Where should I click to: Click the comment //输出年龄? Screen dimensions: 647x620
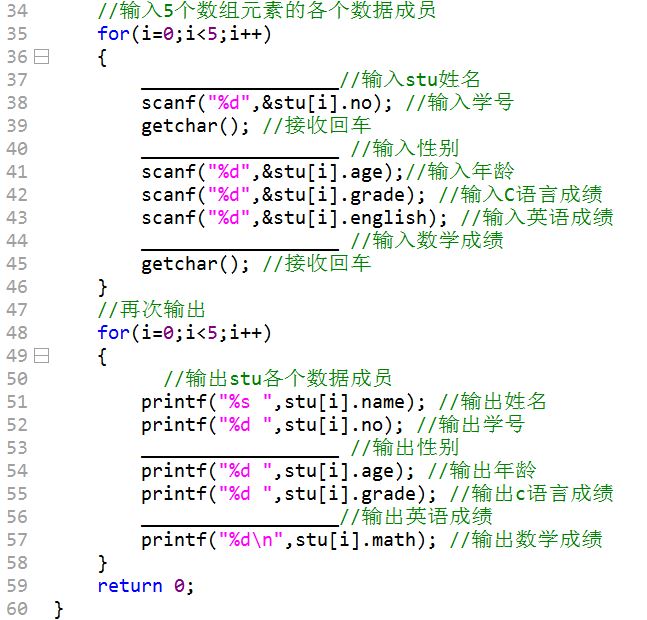482,471
